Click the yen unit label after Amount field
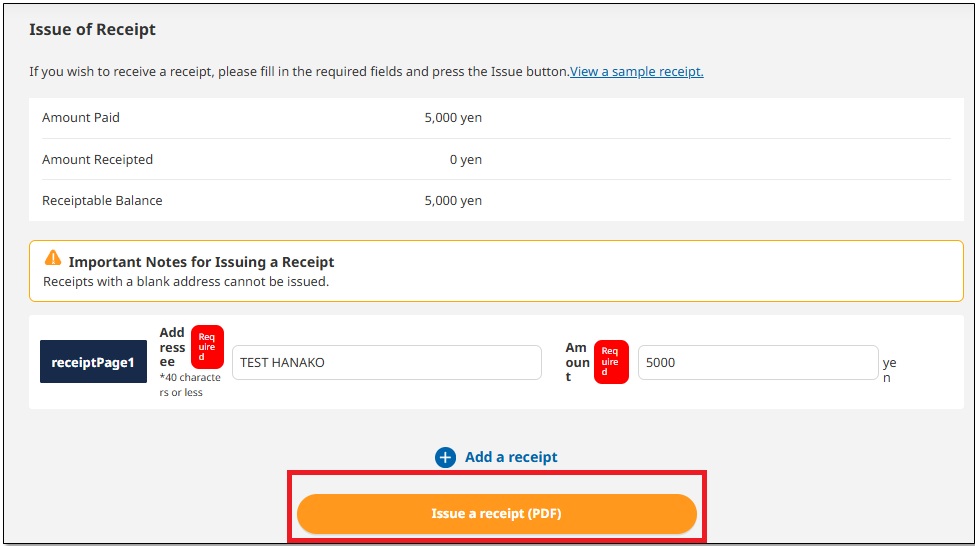This screenshot has width=975, height=546. pos(889,371)
